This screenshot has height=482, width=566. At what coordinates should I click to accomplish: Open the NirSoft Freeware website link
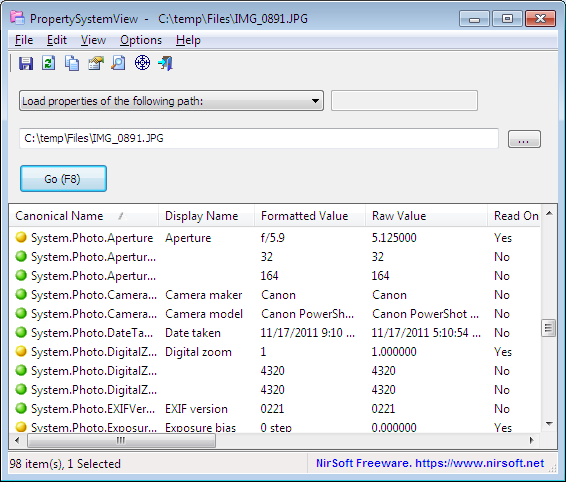430,463
